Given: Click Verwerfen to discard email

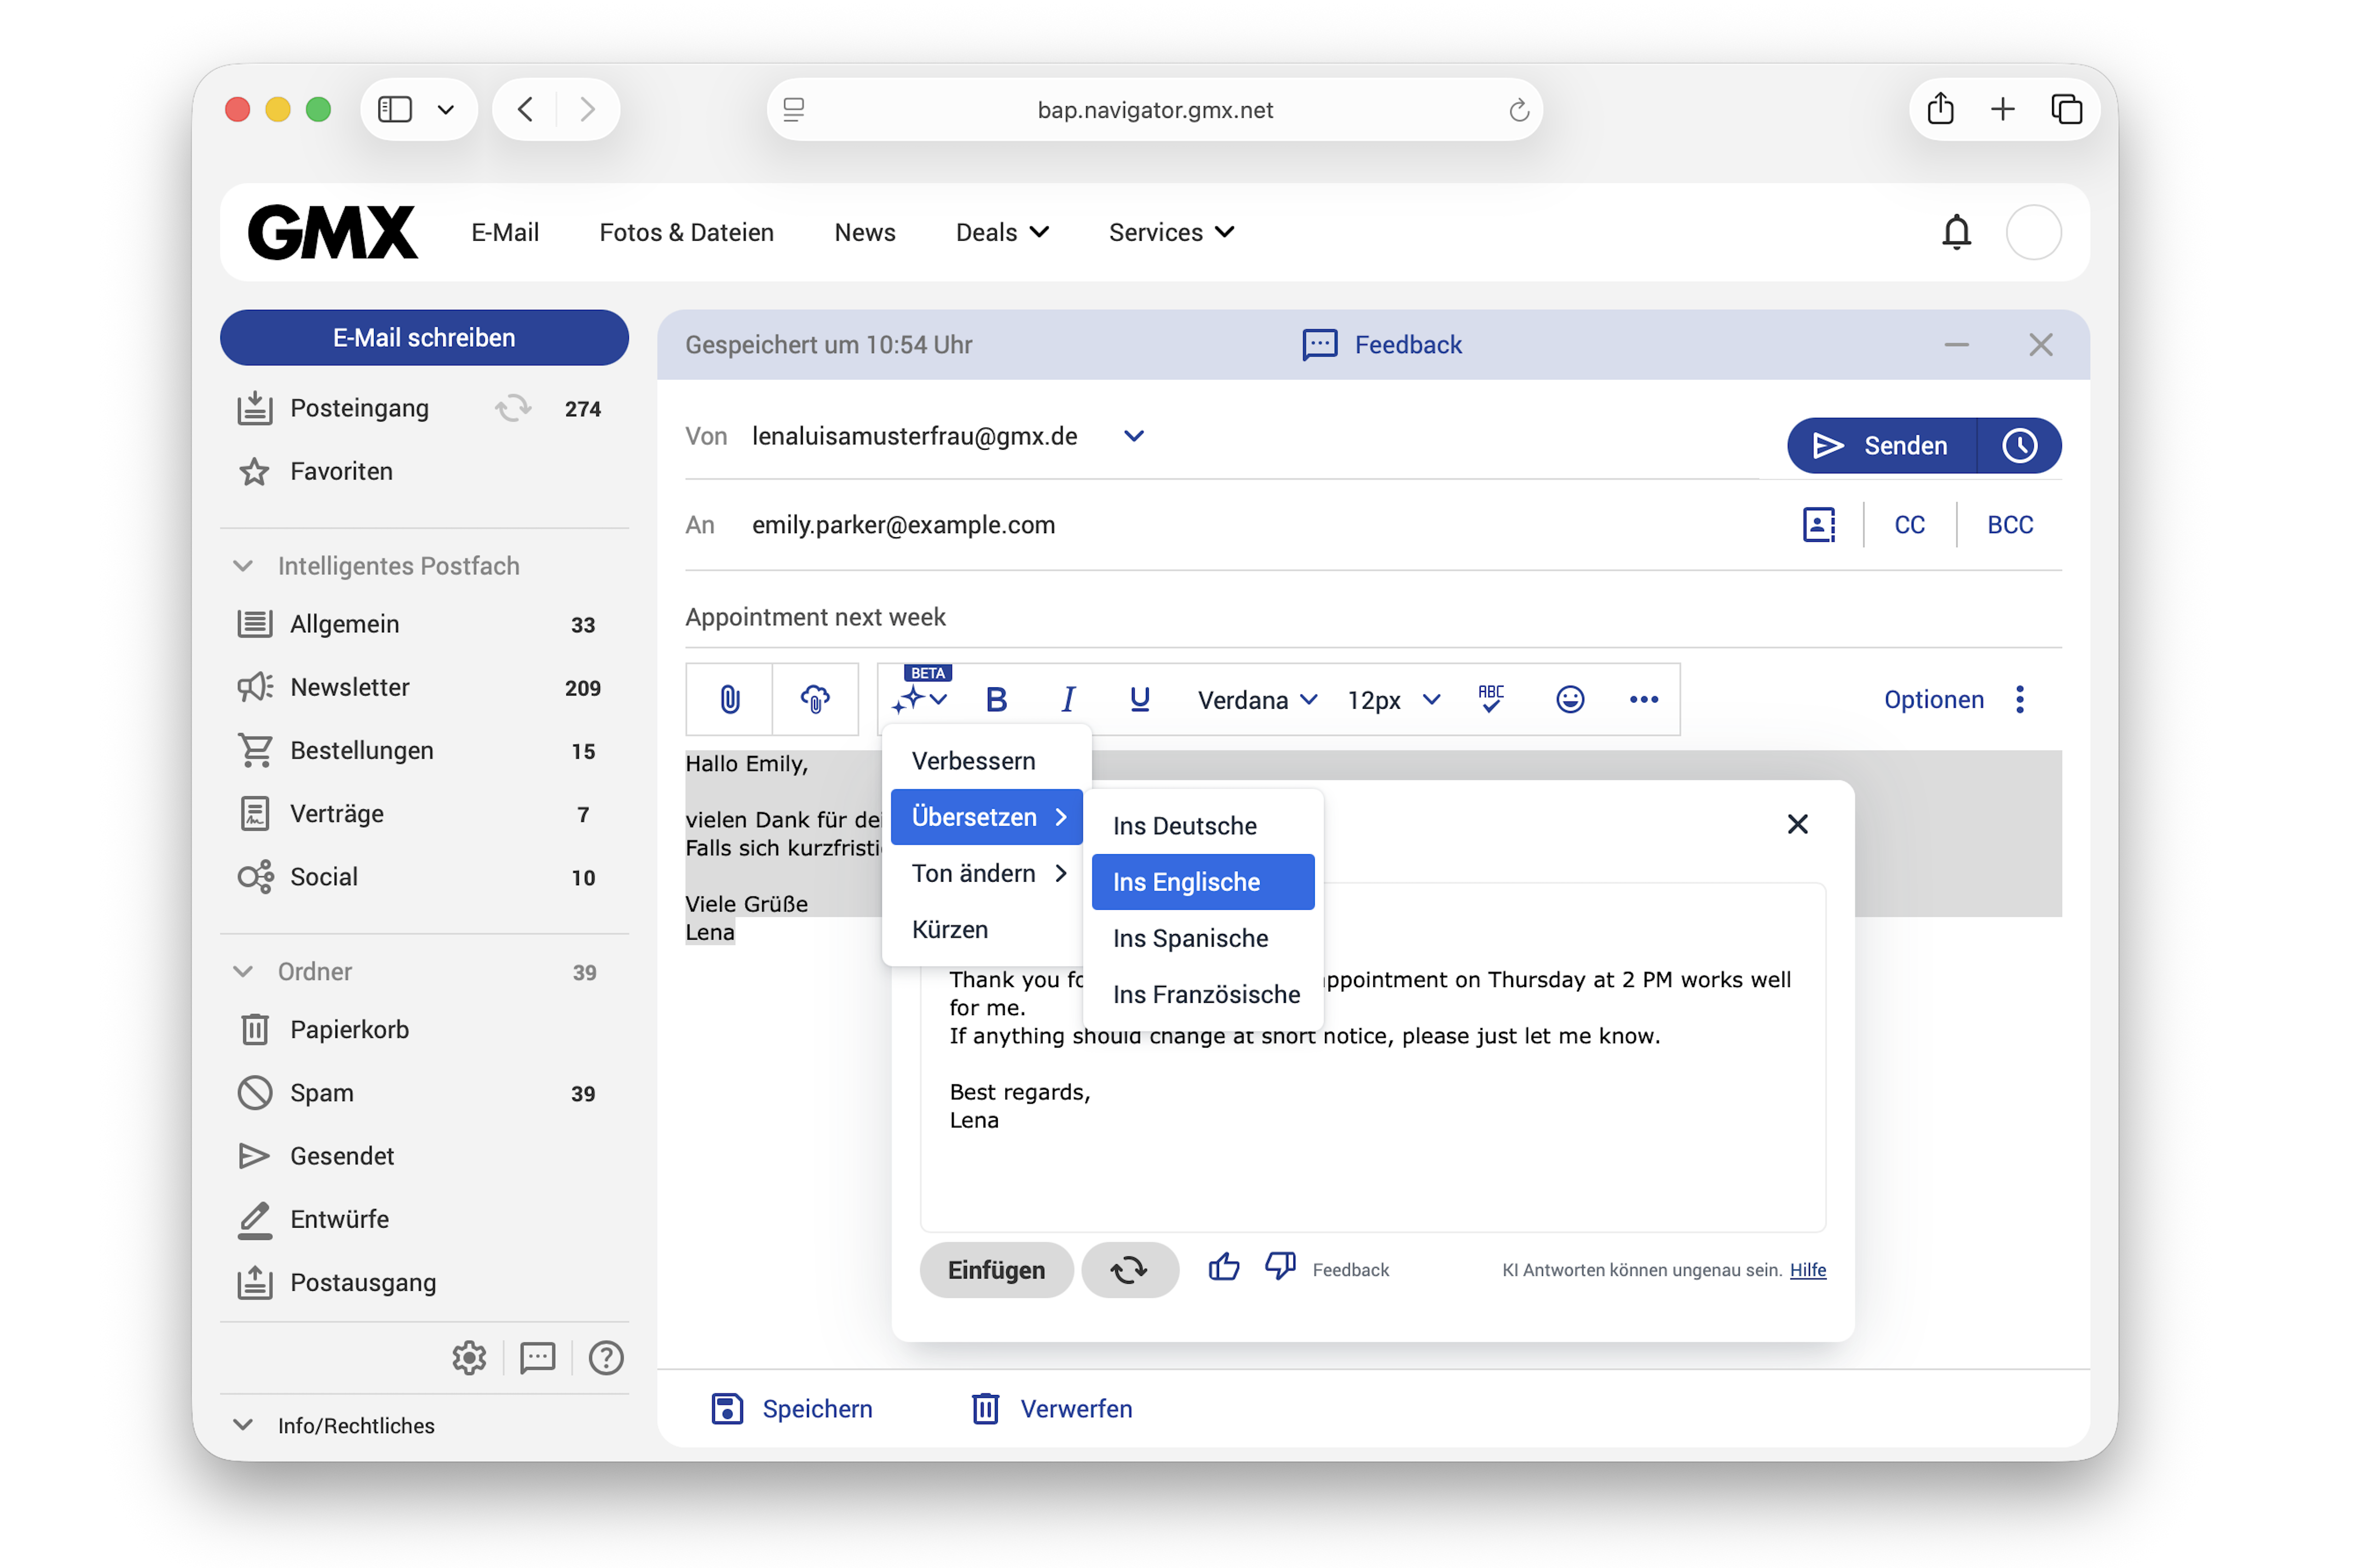Looking at the screenshot, I should [x=1051, y=1408].
